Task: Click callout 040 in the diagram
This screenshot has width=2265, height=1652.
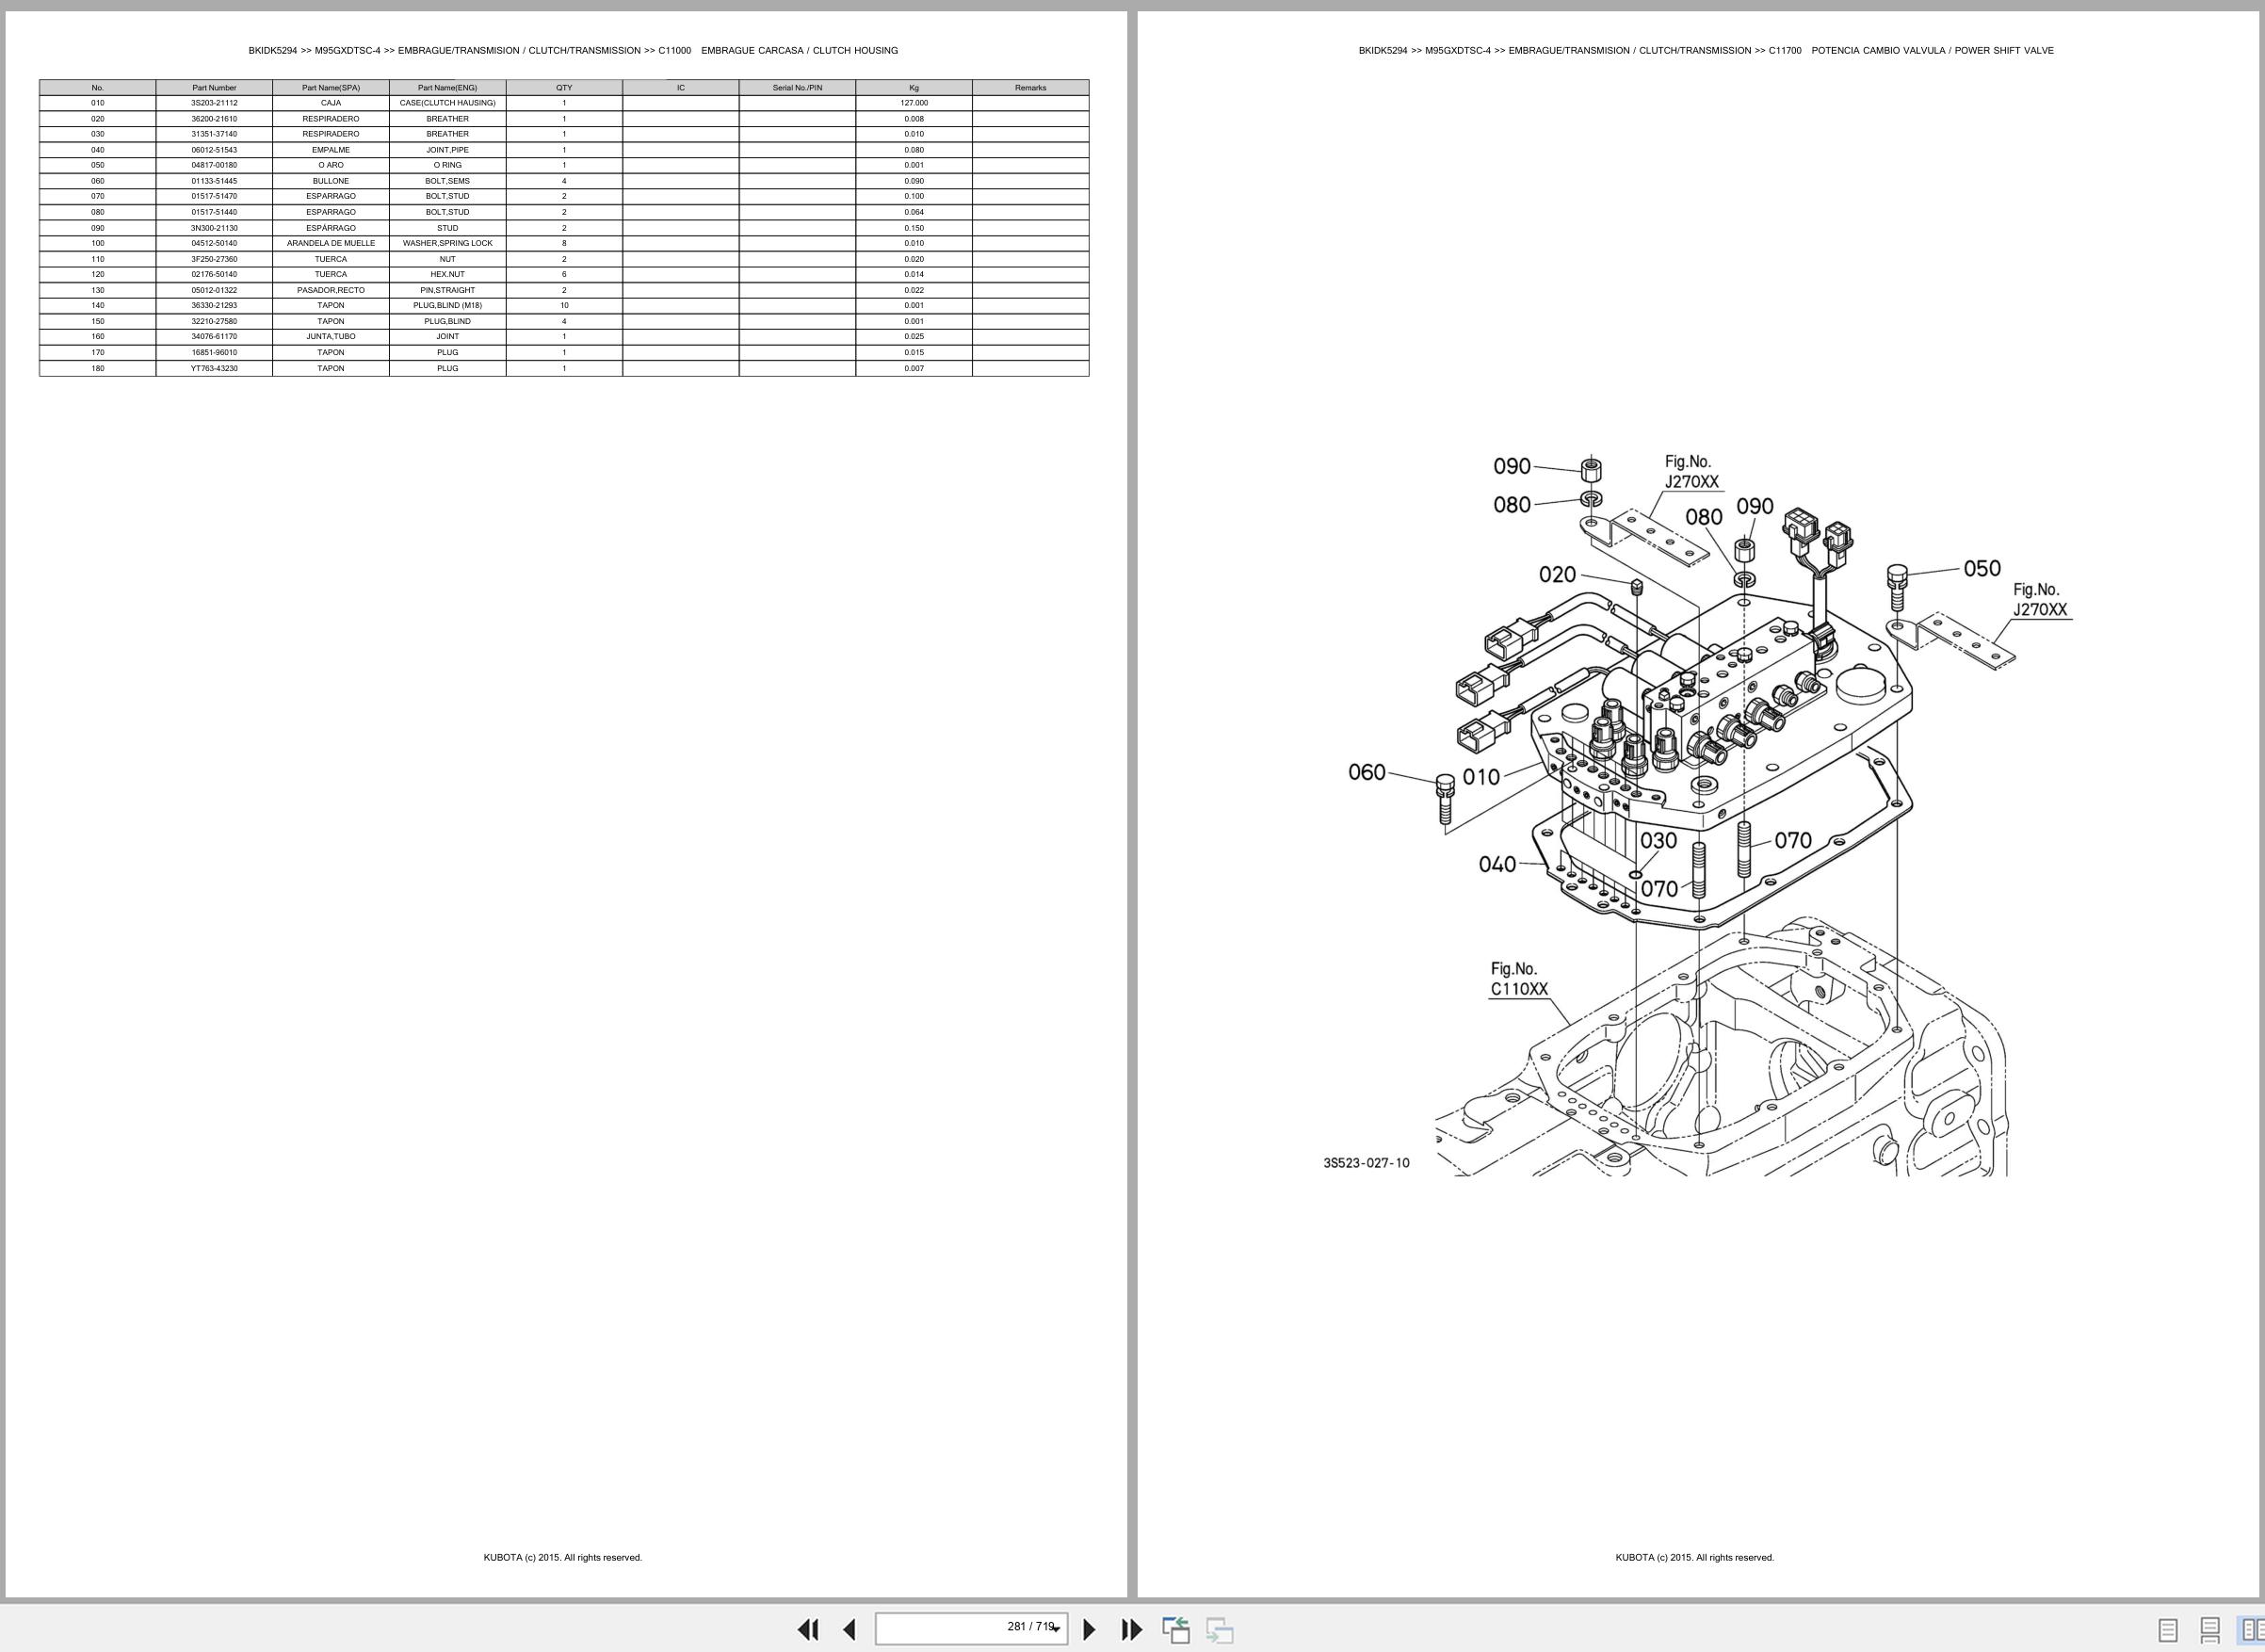Action: 1497,864
